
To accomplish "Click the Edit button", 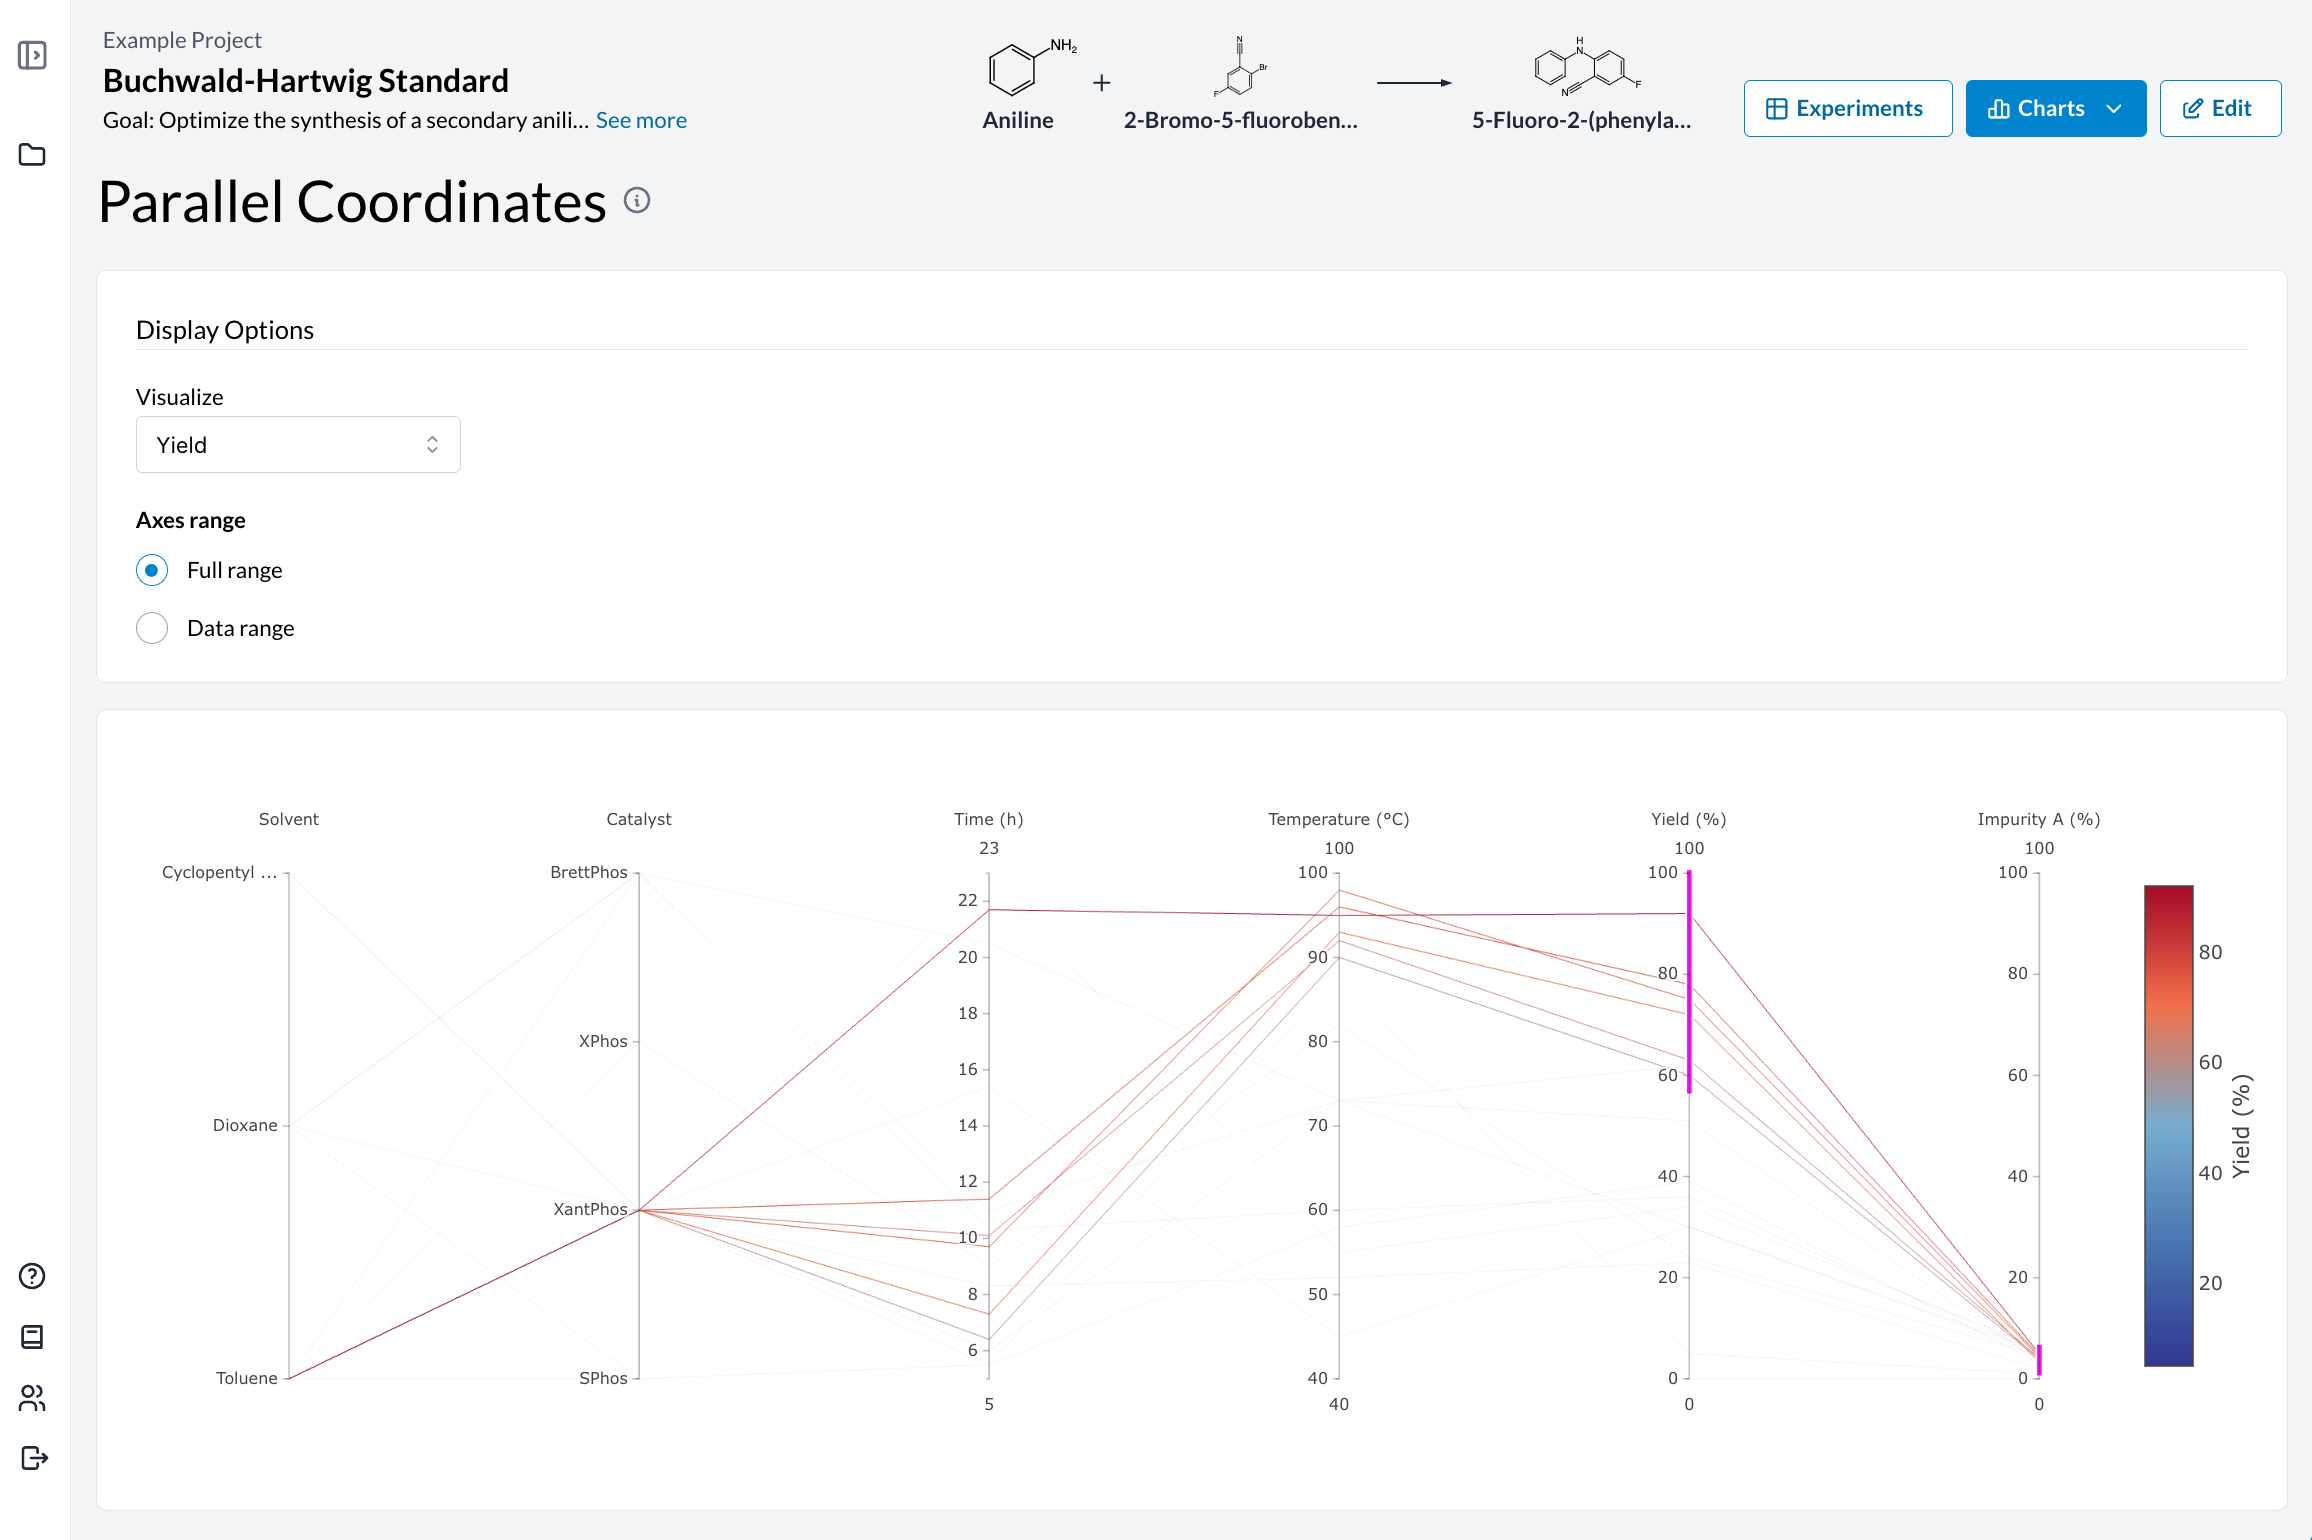I will click(2219, 108).
